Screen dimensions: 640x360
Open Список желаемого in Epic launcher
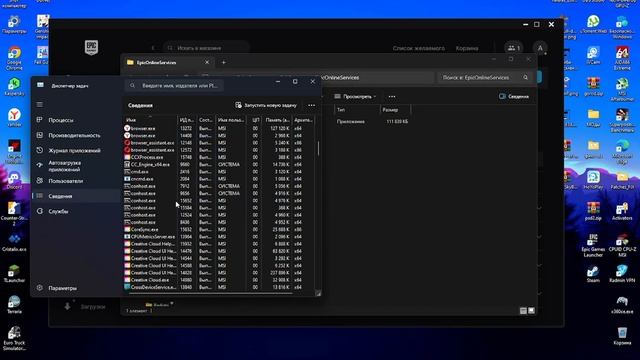418,48
